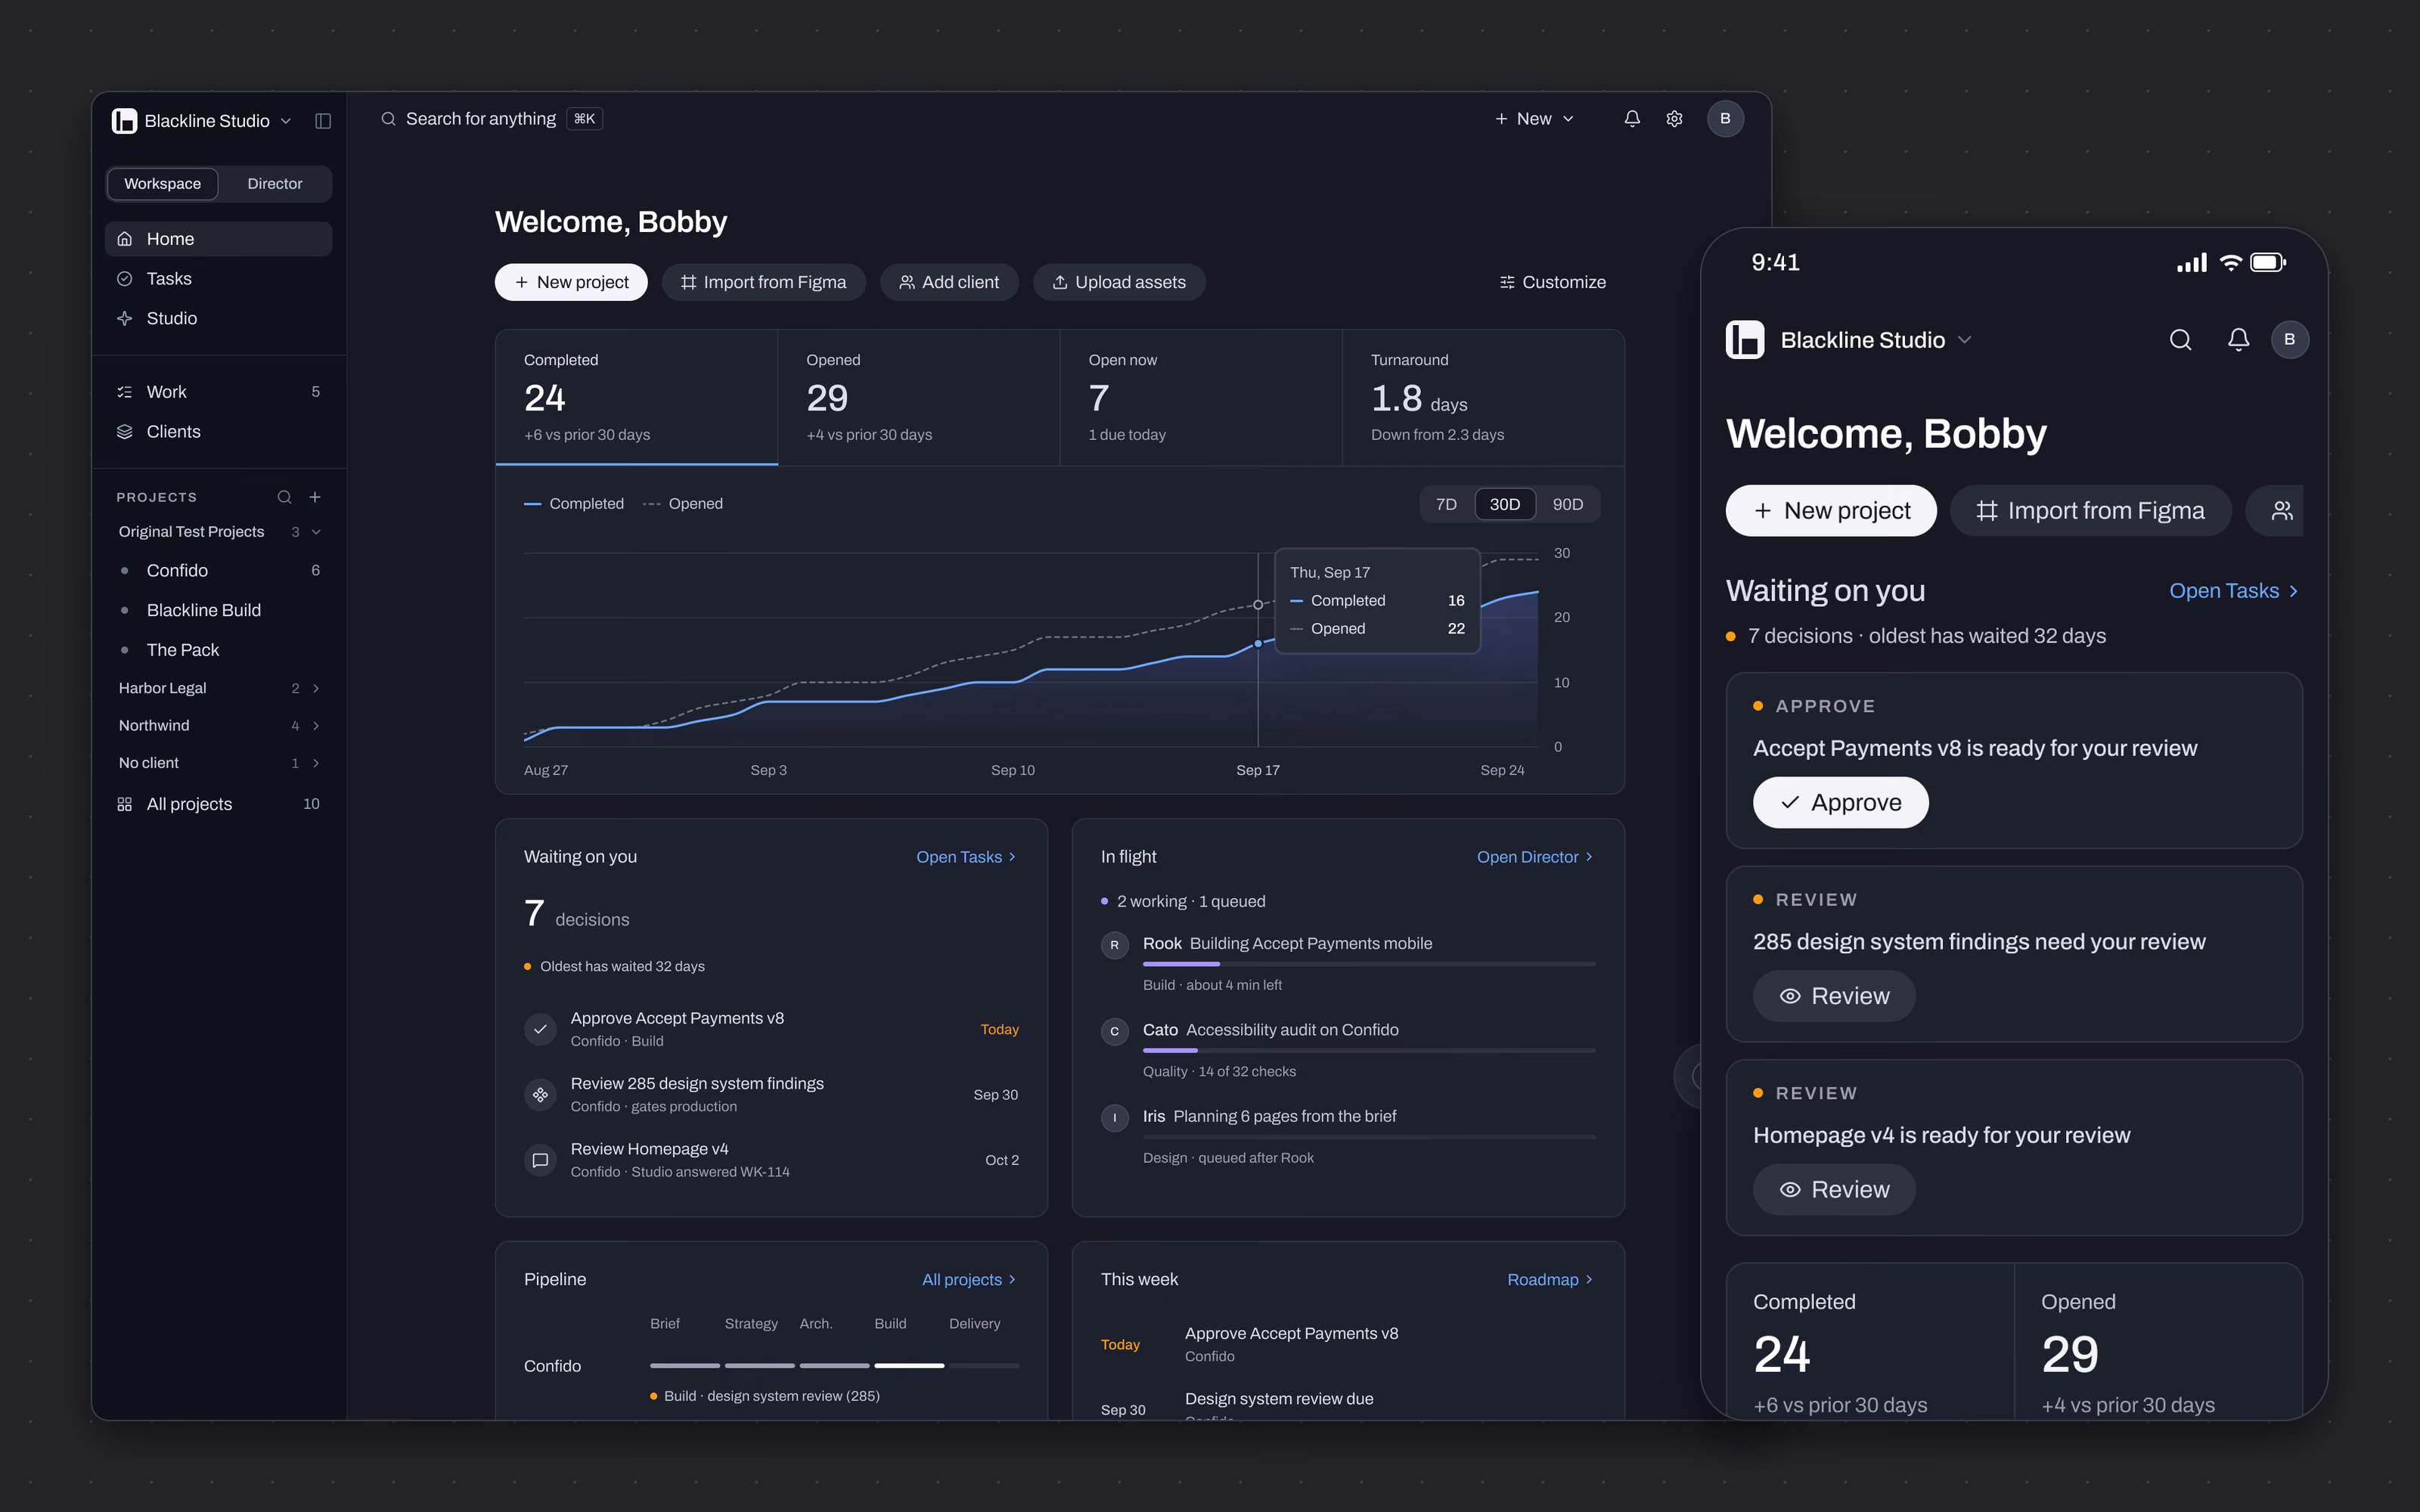Screen dimensions: 2420x1512
Task: Open the Blackline Studio workspace dropdown in sidebar
Action: [x=202, y=121]
